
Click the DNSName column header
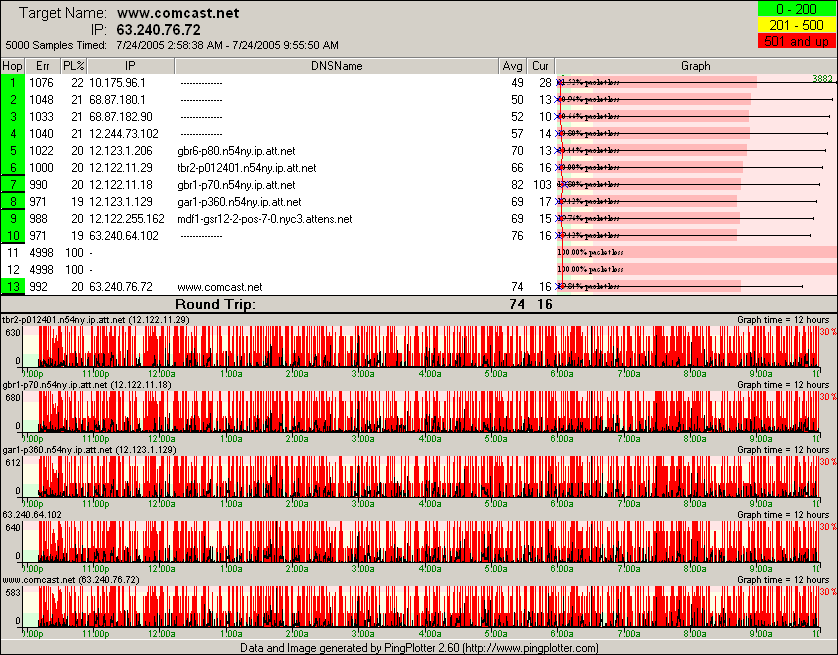(x=336, y=66)
